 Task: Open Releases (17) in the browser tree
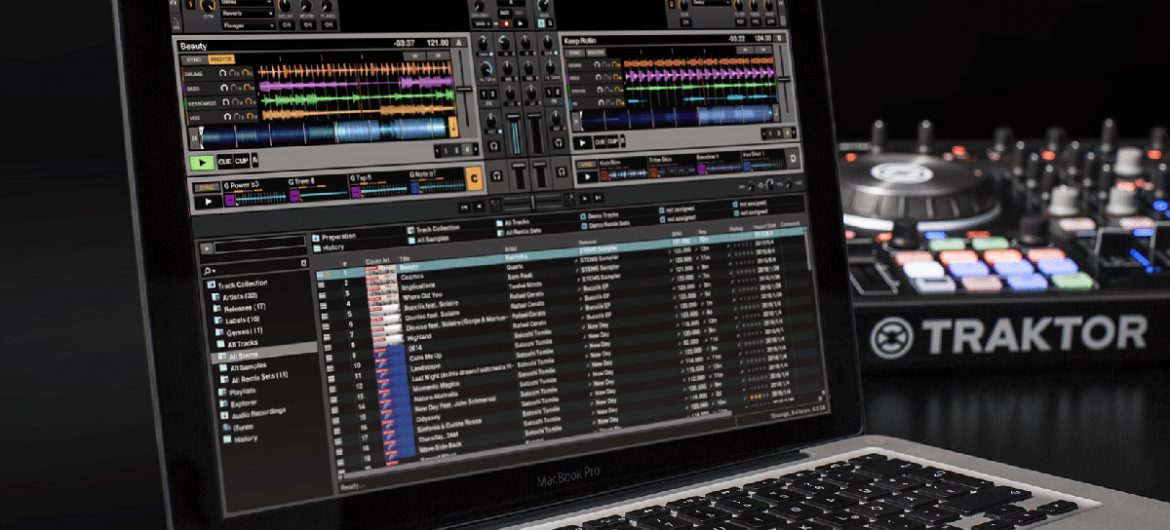point(245,308)
